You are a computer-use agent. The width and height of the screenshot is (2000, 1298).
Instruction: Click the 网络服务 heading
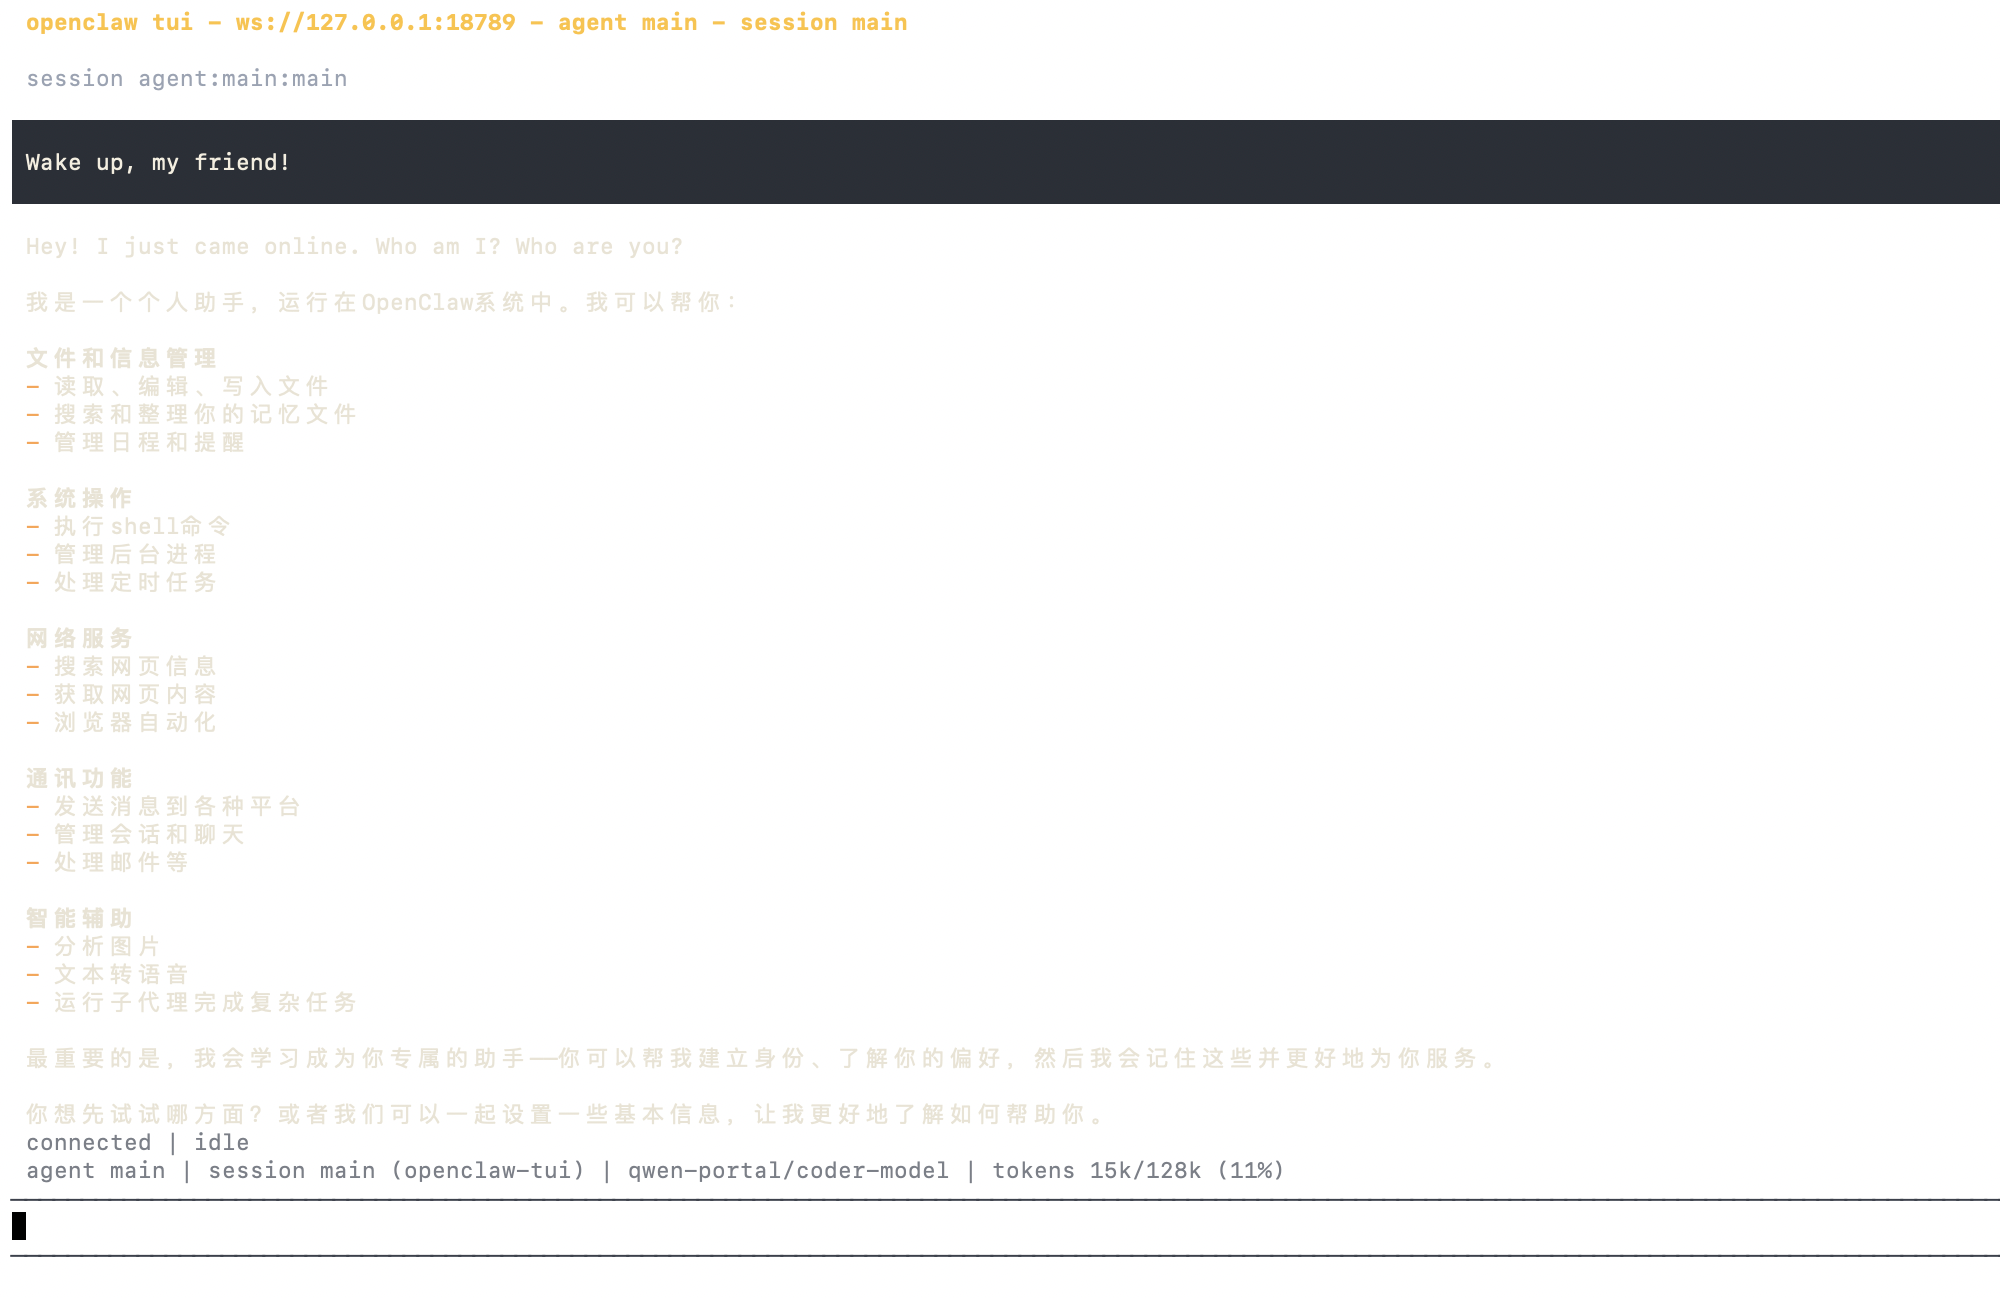pyautogui.click(x=79, y=638)
